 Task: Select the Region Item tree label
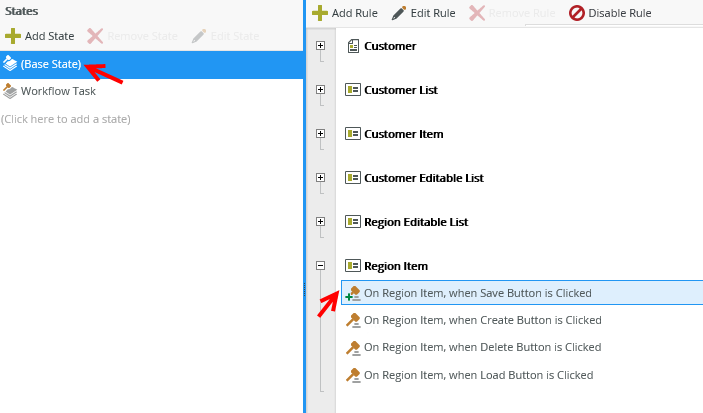[396, 266]
